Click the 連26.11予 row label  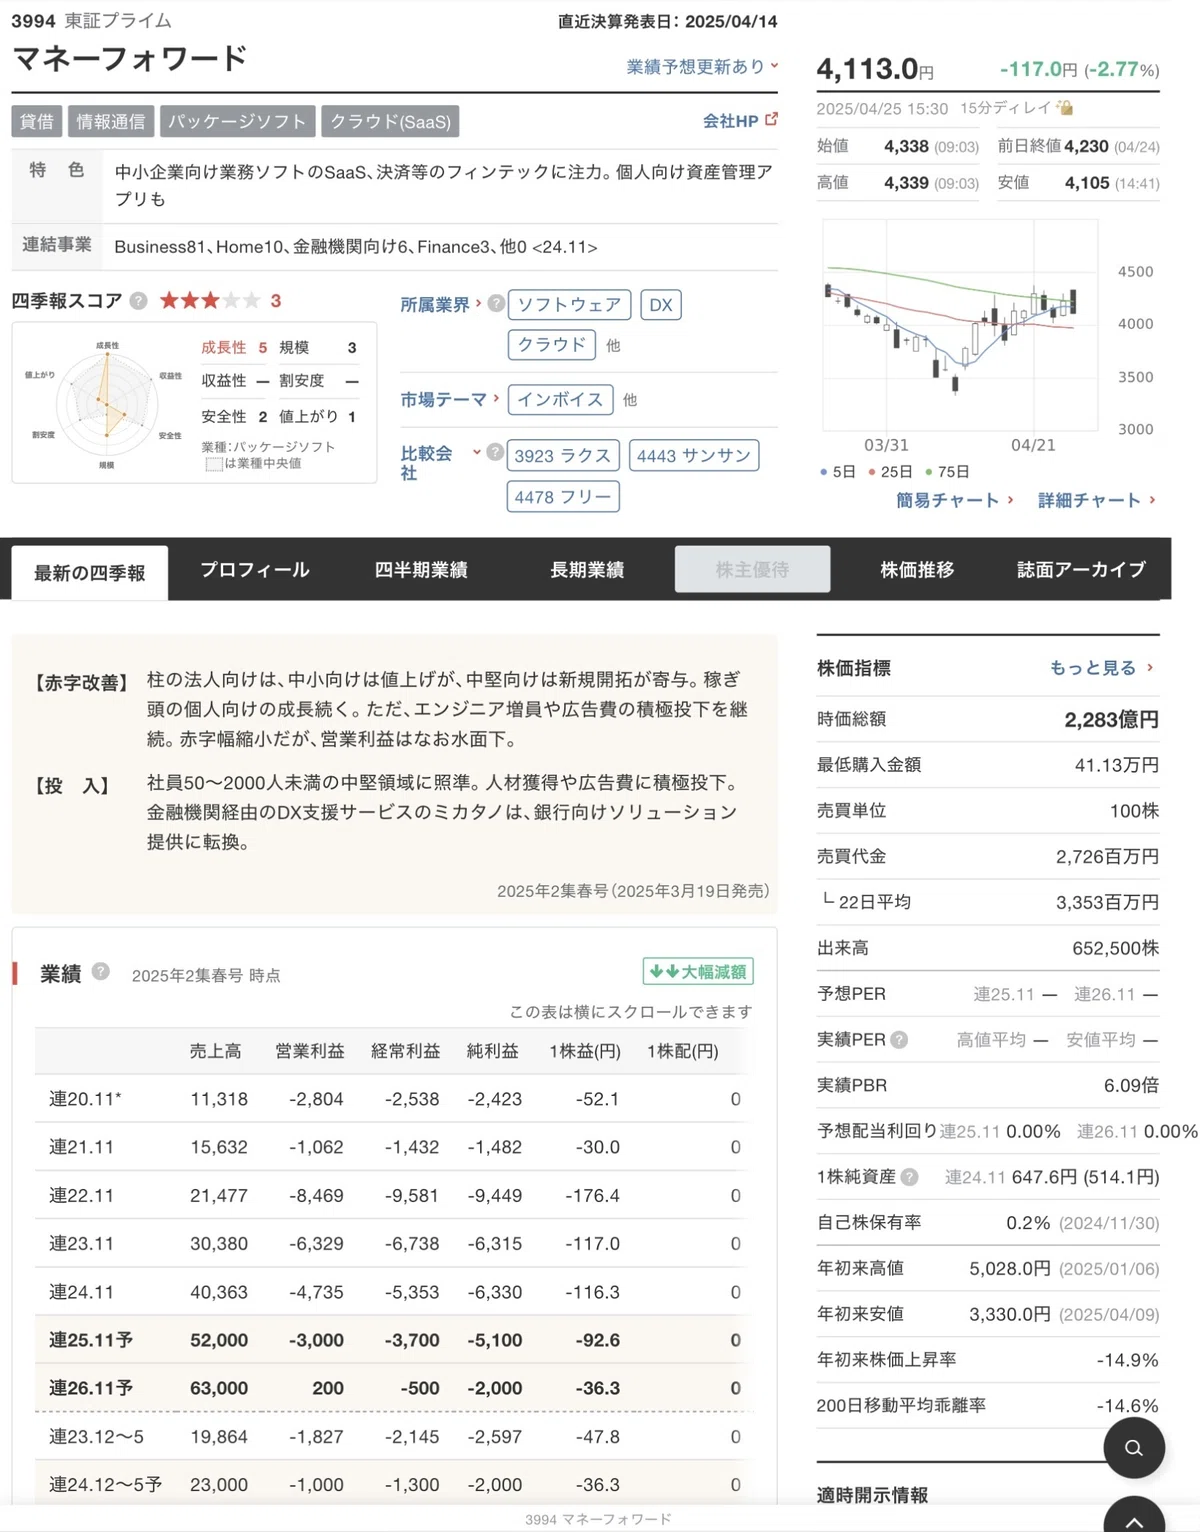pyautogui.click(x=91, y=1388)
